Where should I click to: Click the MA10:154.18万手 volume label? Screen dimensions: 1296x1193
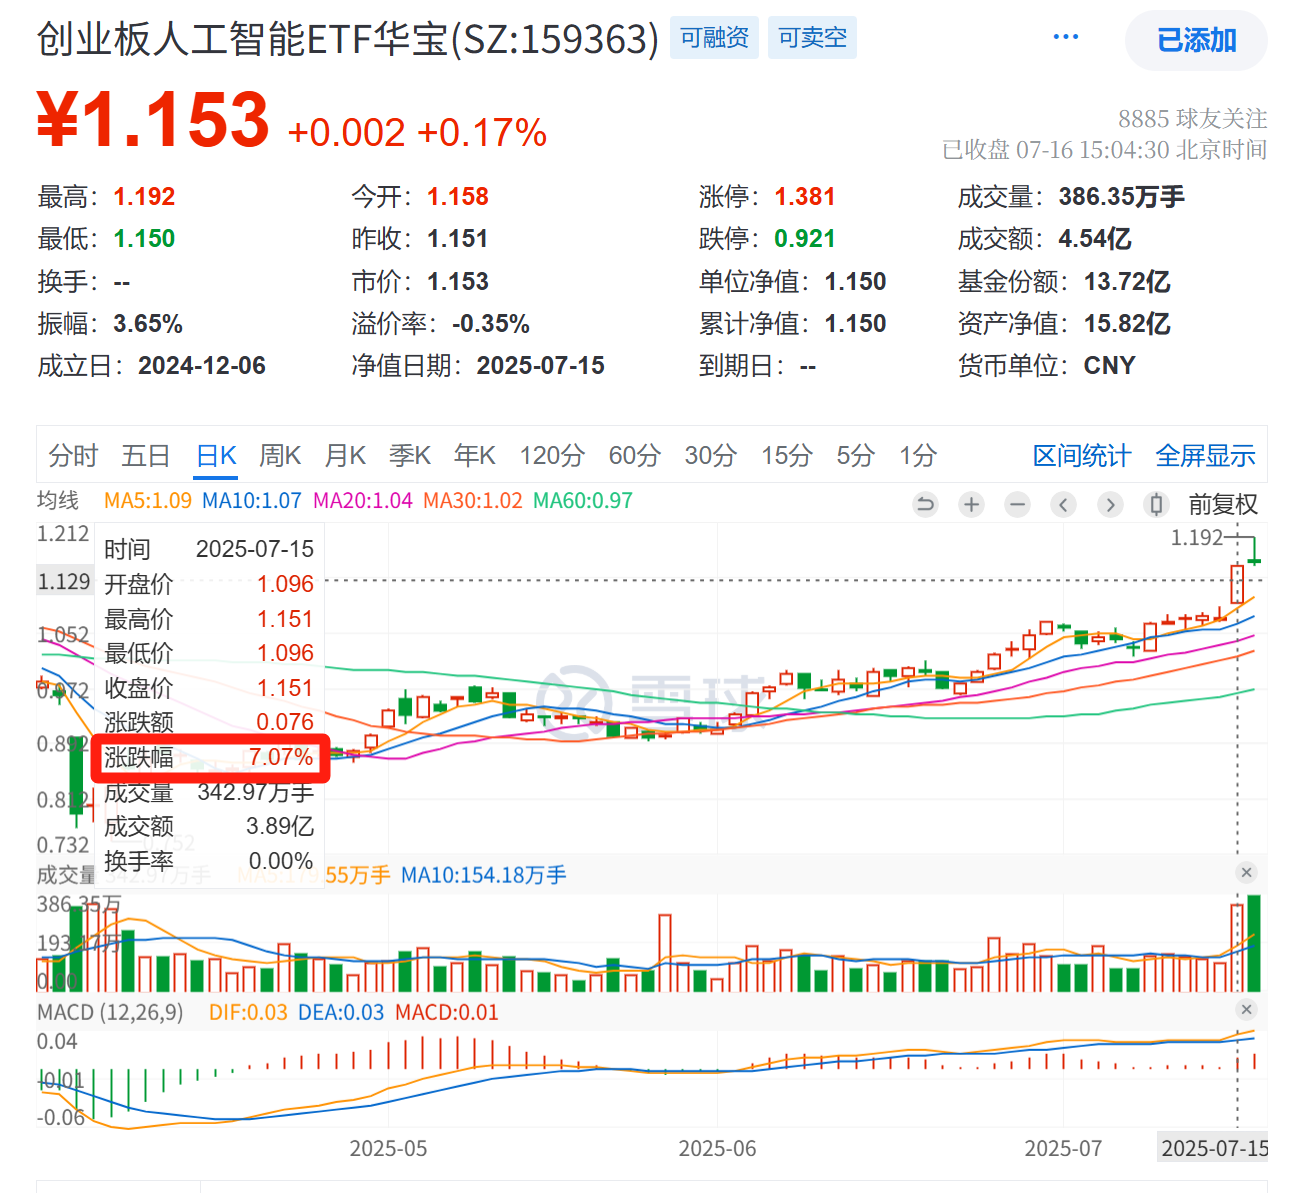(484, 875)
